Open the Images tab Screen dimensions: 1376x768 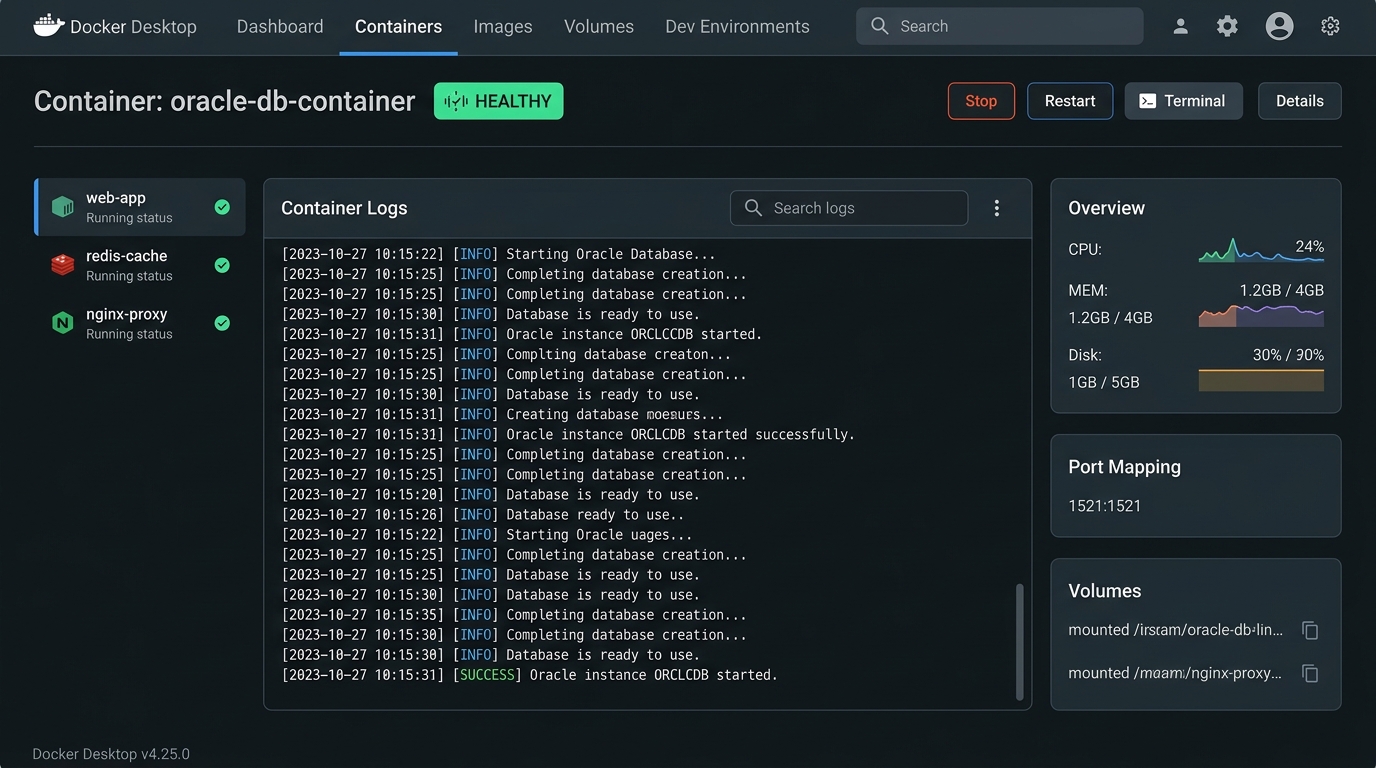point(503,27)
